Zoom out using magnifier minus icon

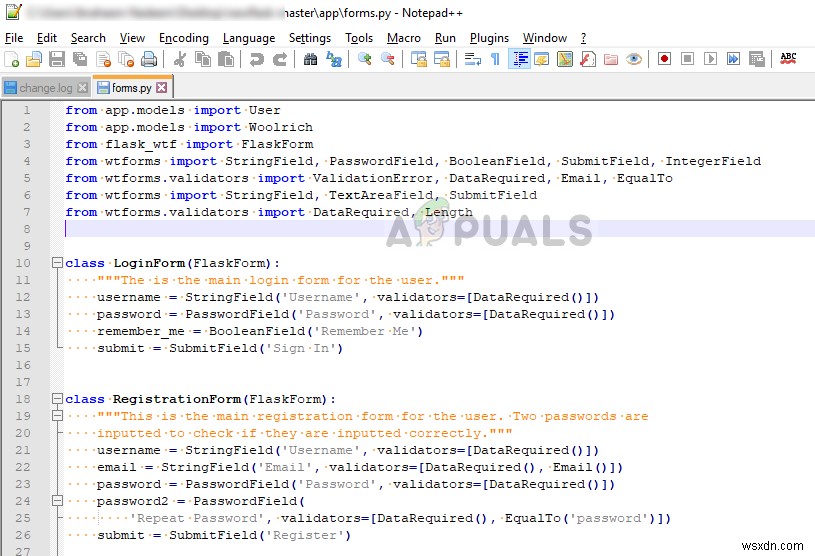point(387,59)
